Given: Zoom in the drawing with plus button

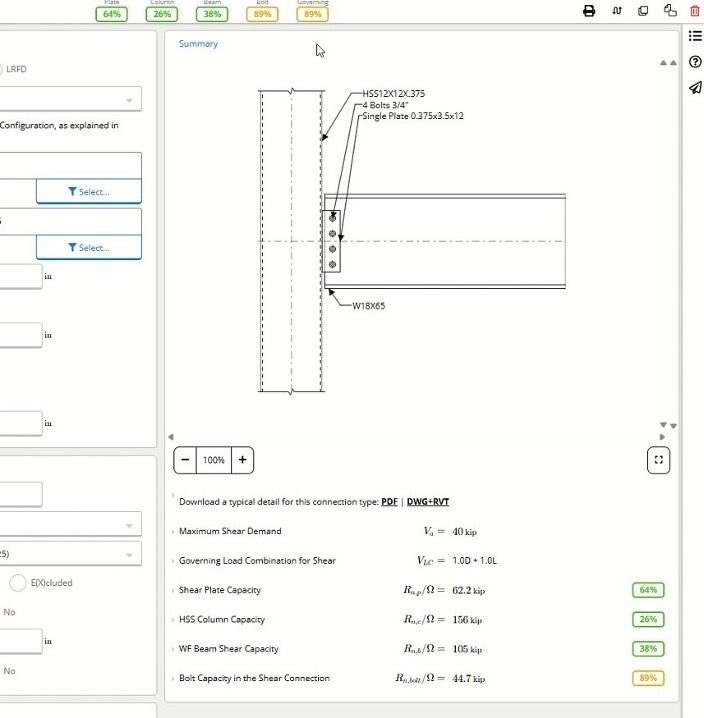Looking at the screenshot, I should click(242, 460).
